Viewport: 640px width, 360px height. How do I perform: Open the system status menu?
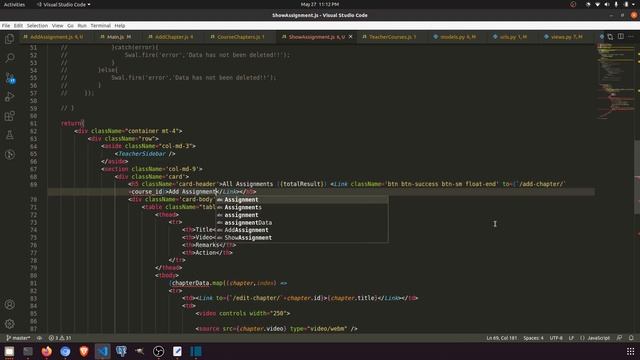[x=611, y=4]
